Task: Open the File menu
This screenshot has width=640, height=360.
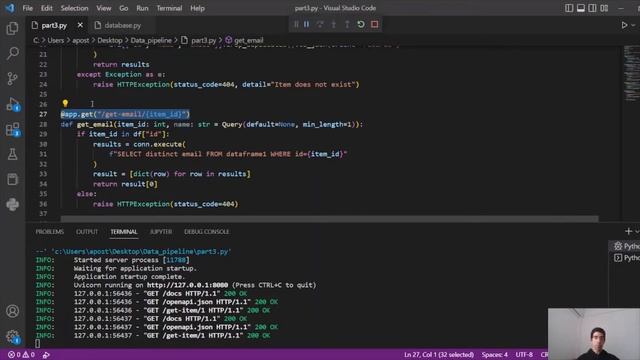Action: (x=28, y=8)
